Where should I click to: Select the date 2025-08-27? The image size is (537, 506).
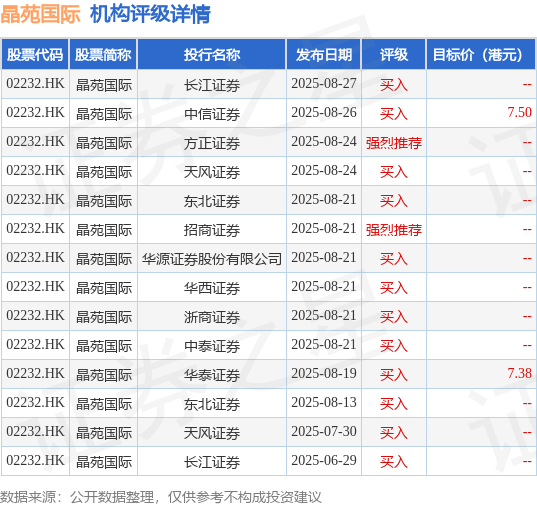(x=324, y=84)
